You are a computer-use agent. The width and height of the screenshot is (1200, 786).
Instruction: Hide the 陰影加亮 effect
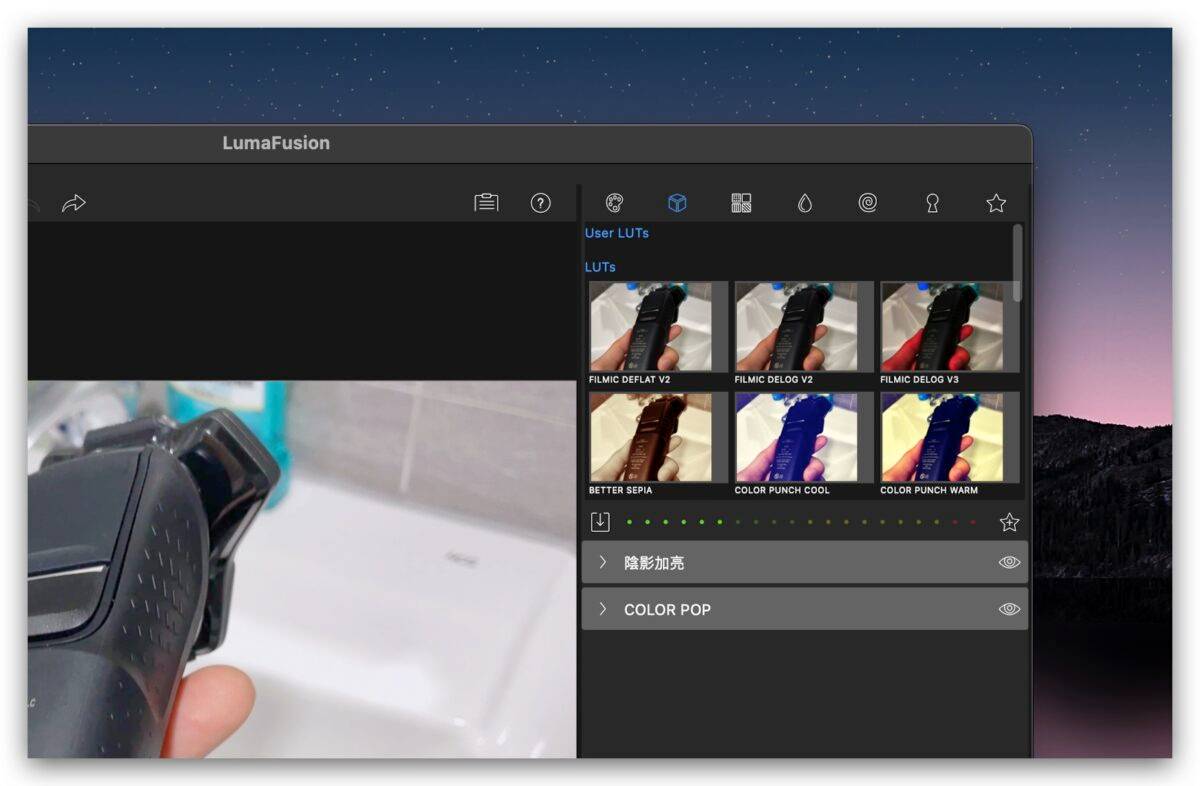click(1009, 562)
